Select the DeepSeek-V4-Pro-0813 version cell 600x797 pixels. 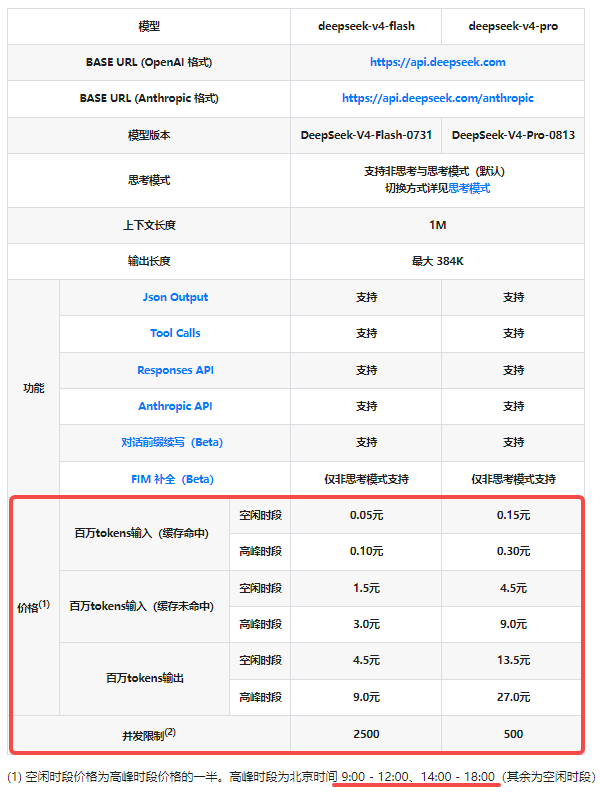pyautogui.click(x=513, y=135)
